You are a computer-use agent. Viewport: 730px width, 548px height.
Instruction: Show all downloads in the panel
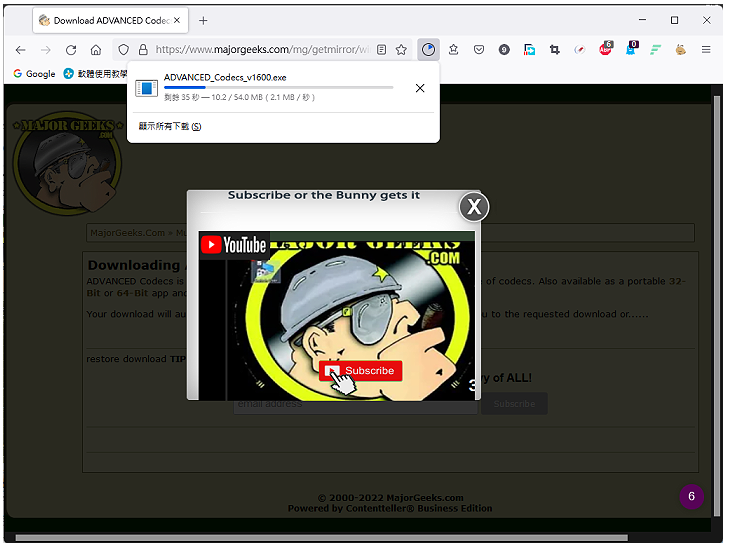click(x=170, y=126)
